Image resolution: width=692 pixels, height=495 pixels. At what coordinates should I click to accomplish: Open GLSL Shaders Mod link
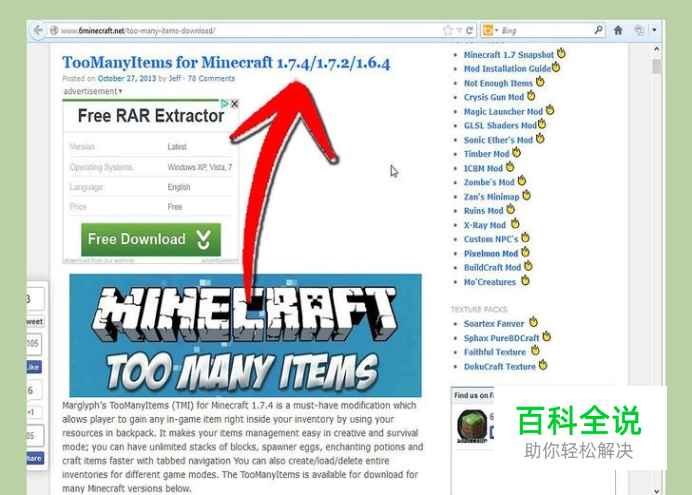click(500, 125)
